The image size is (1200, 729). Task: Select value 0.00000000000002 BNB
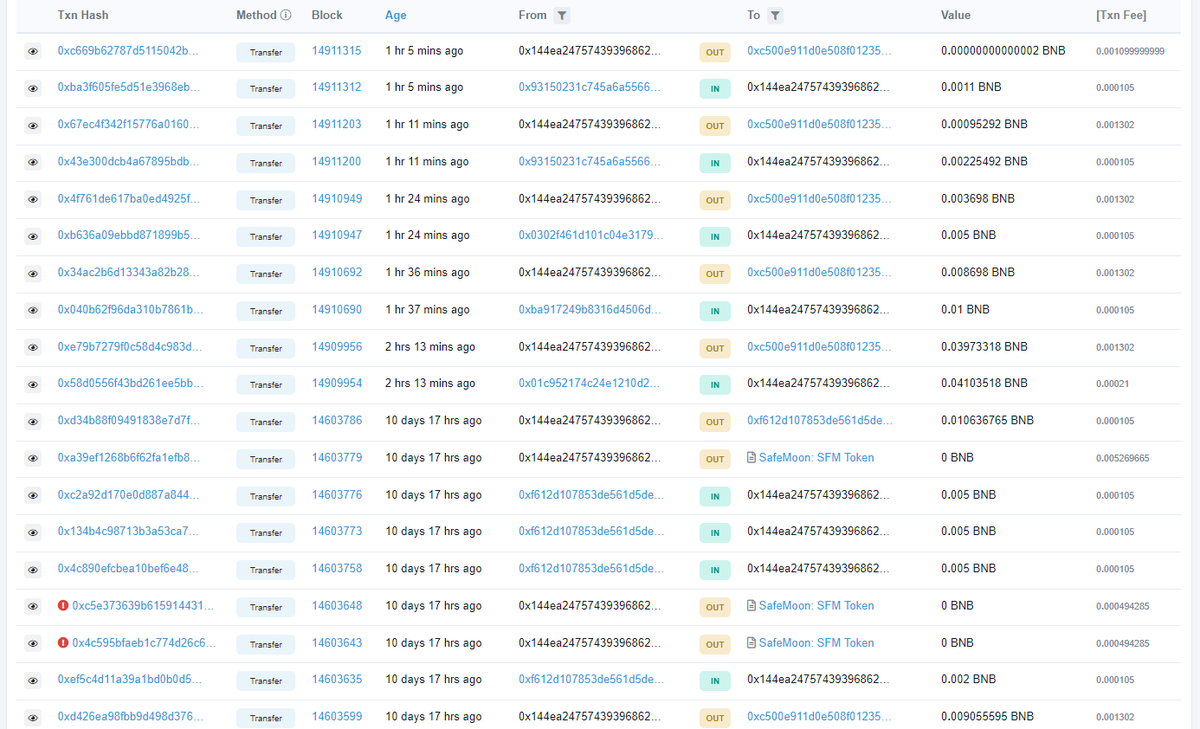[x=1003, y=50]
